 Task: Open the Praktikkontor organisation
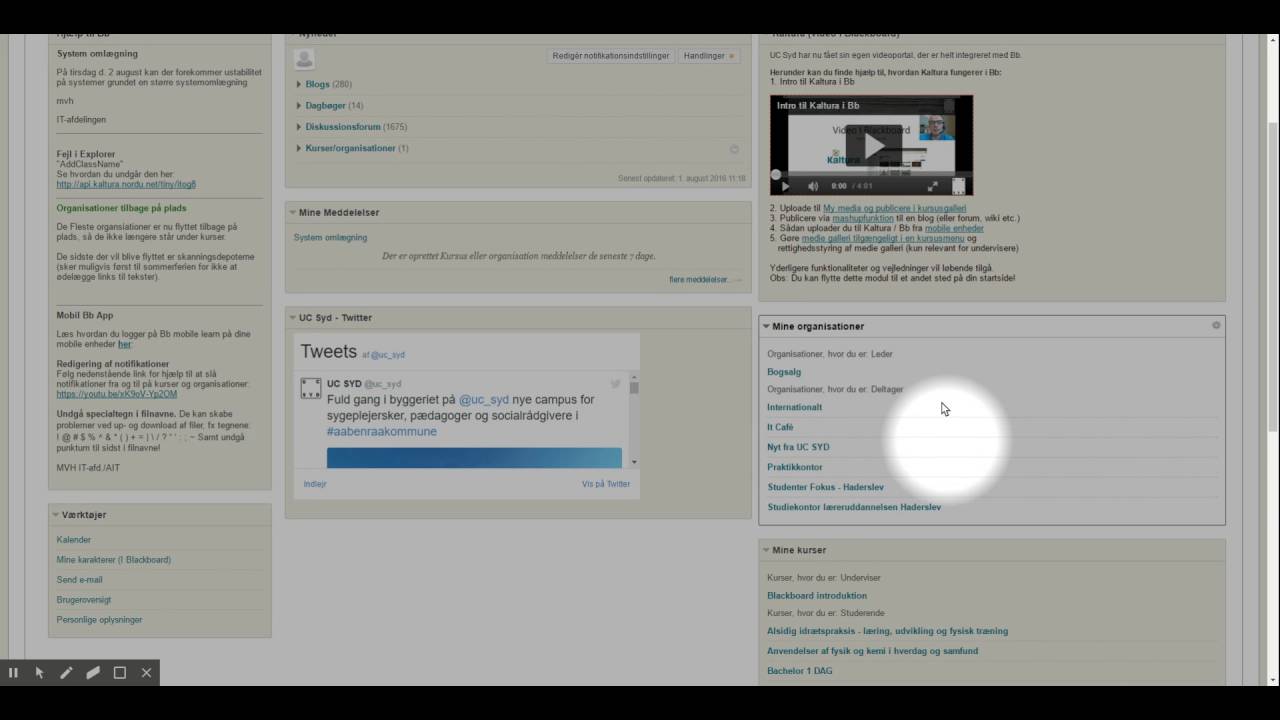[795, 467]
